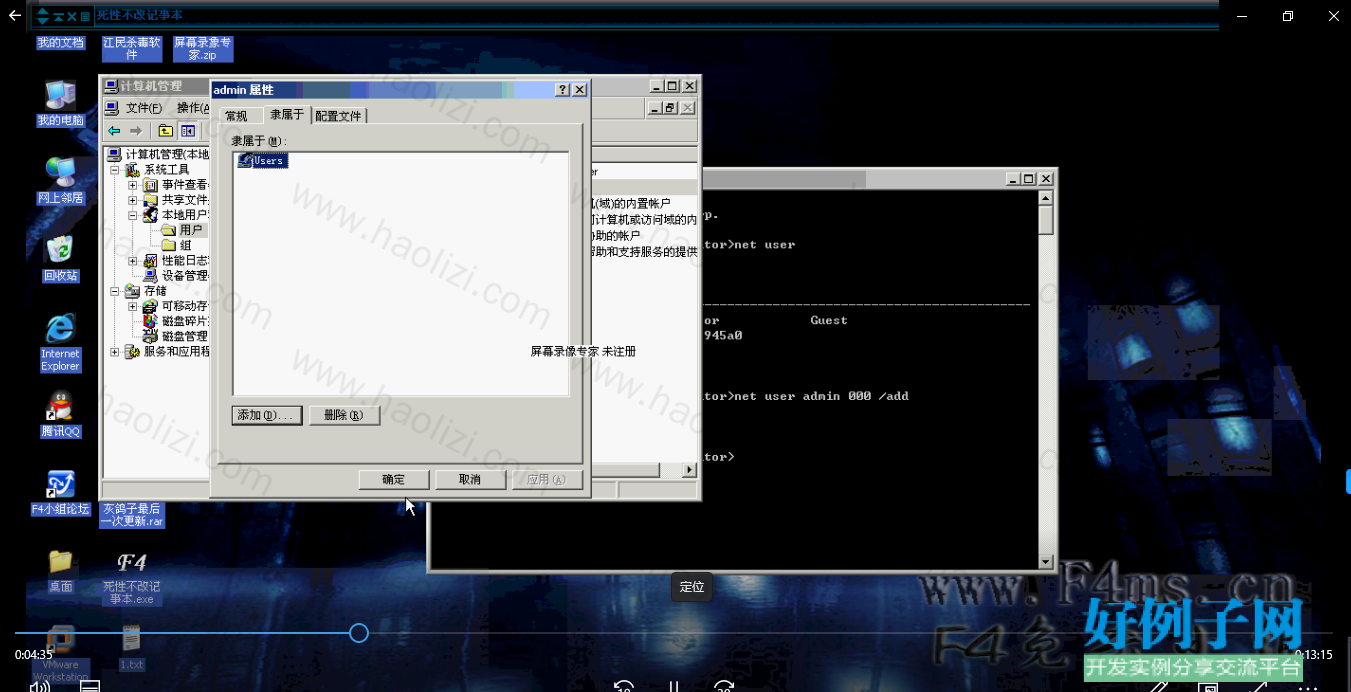Click the 'net user admin 000 /add' line

tap(821, 396)
